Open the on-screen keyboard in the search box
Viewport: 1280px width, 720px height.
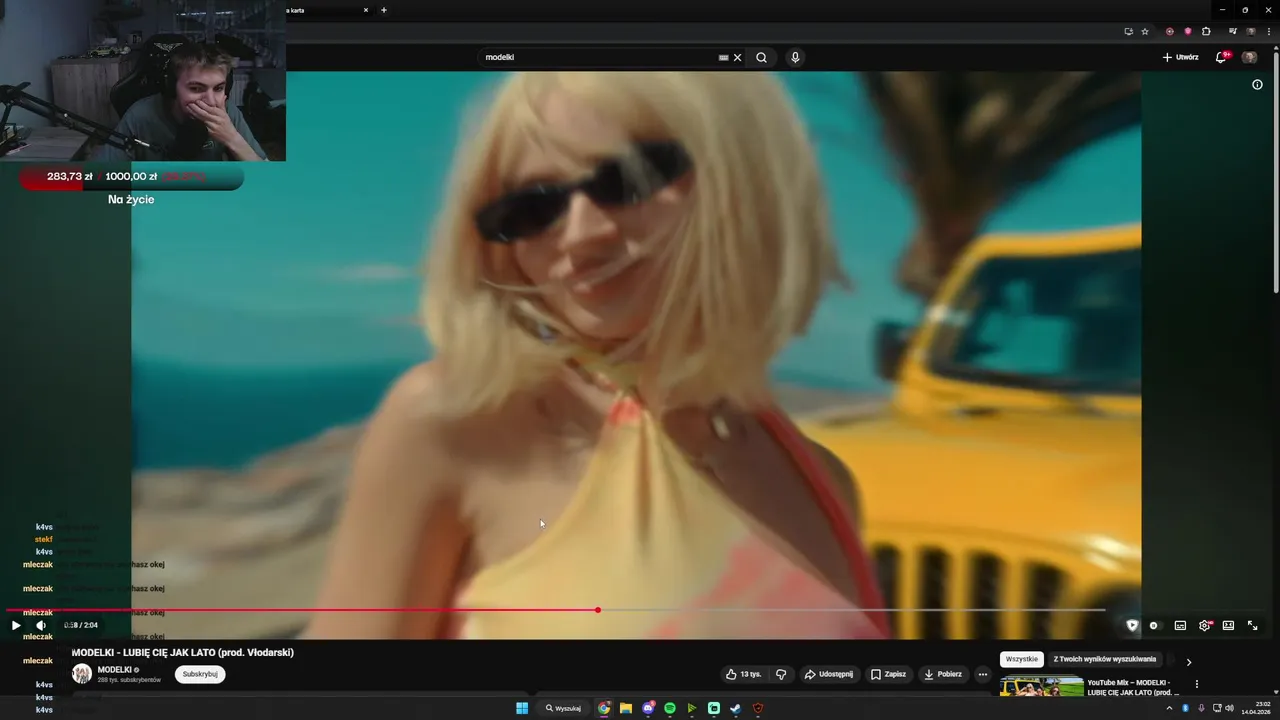pos(723,57)
